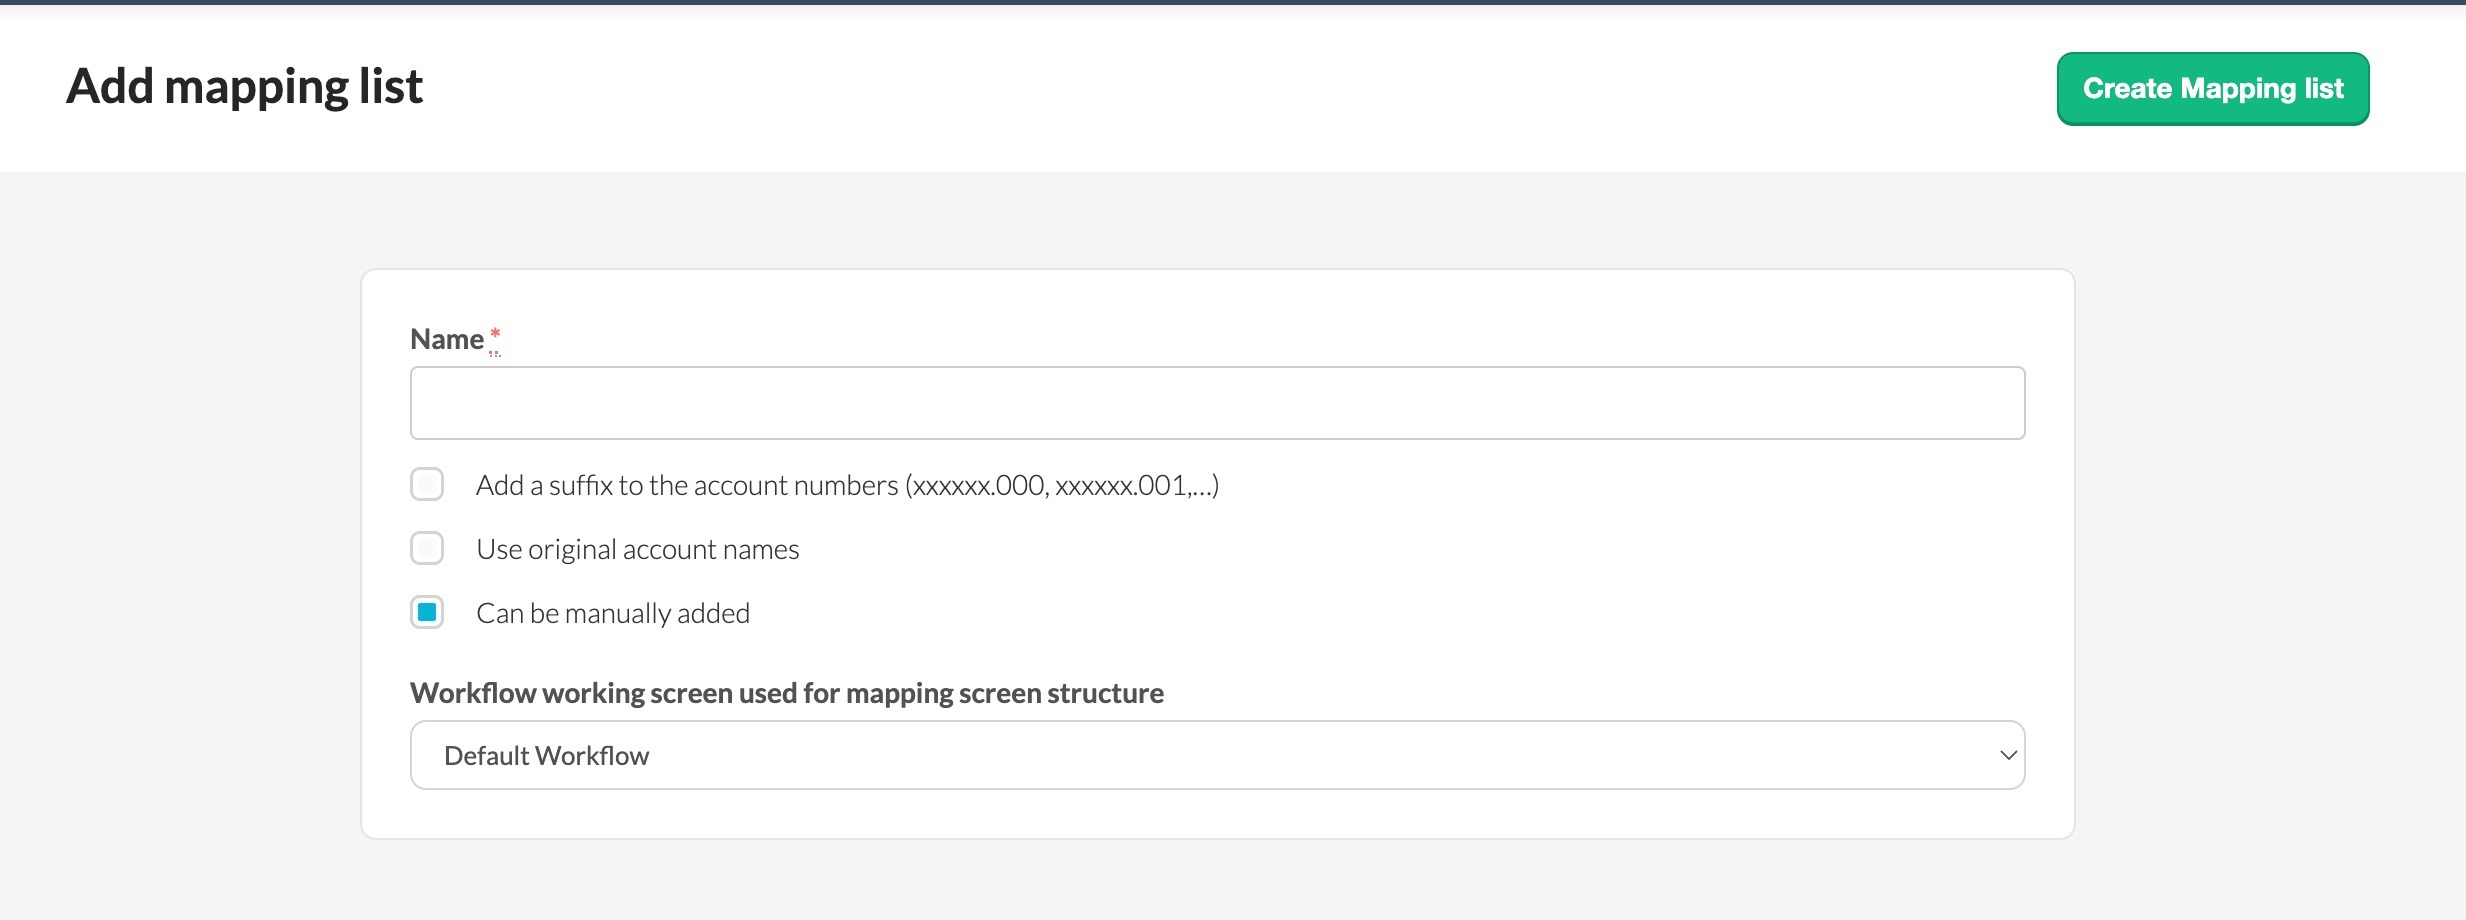The image size is (2466, 920).
Task: Click the dark navy strip at page top
Action: tap(1233, 2)
